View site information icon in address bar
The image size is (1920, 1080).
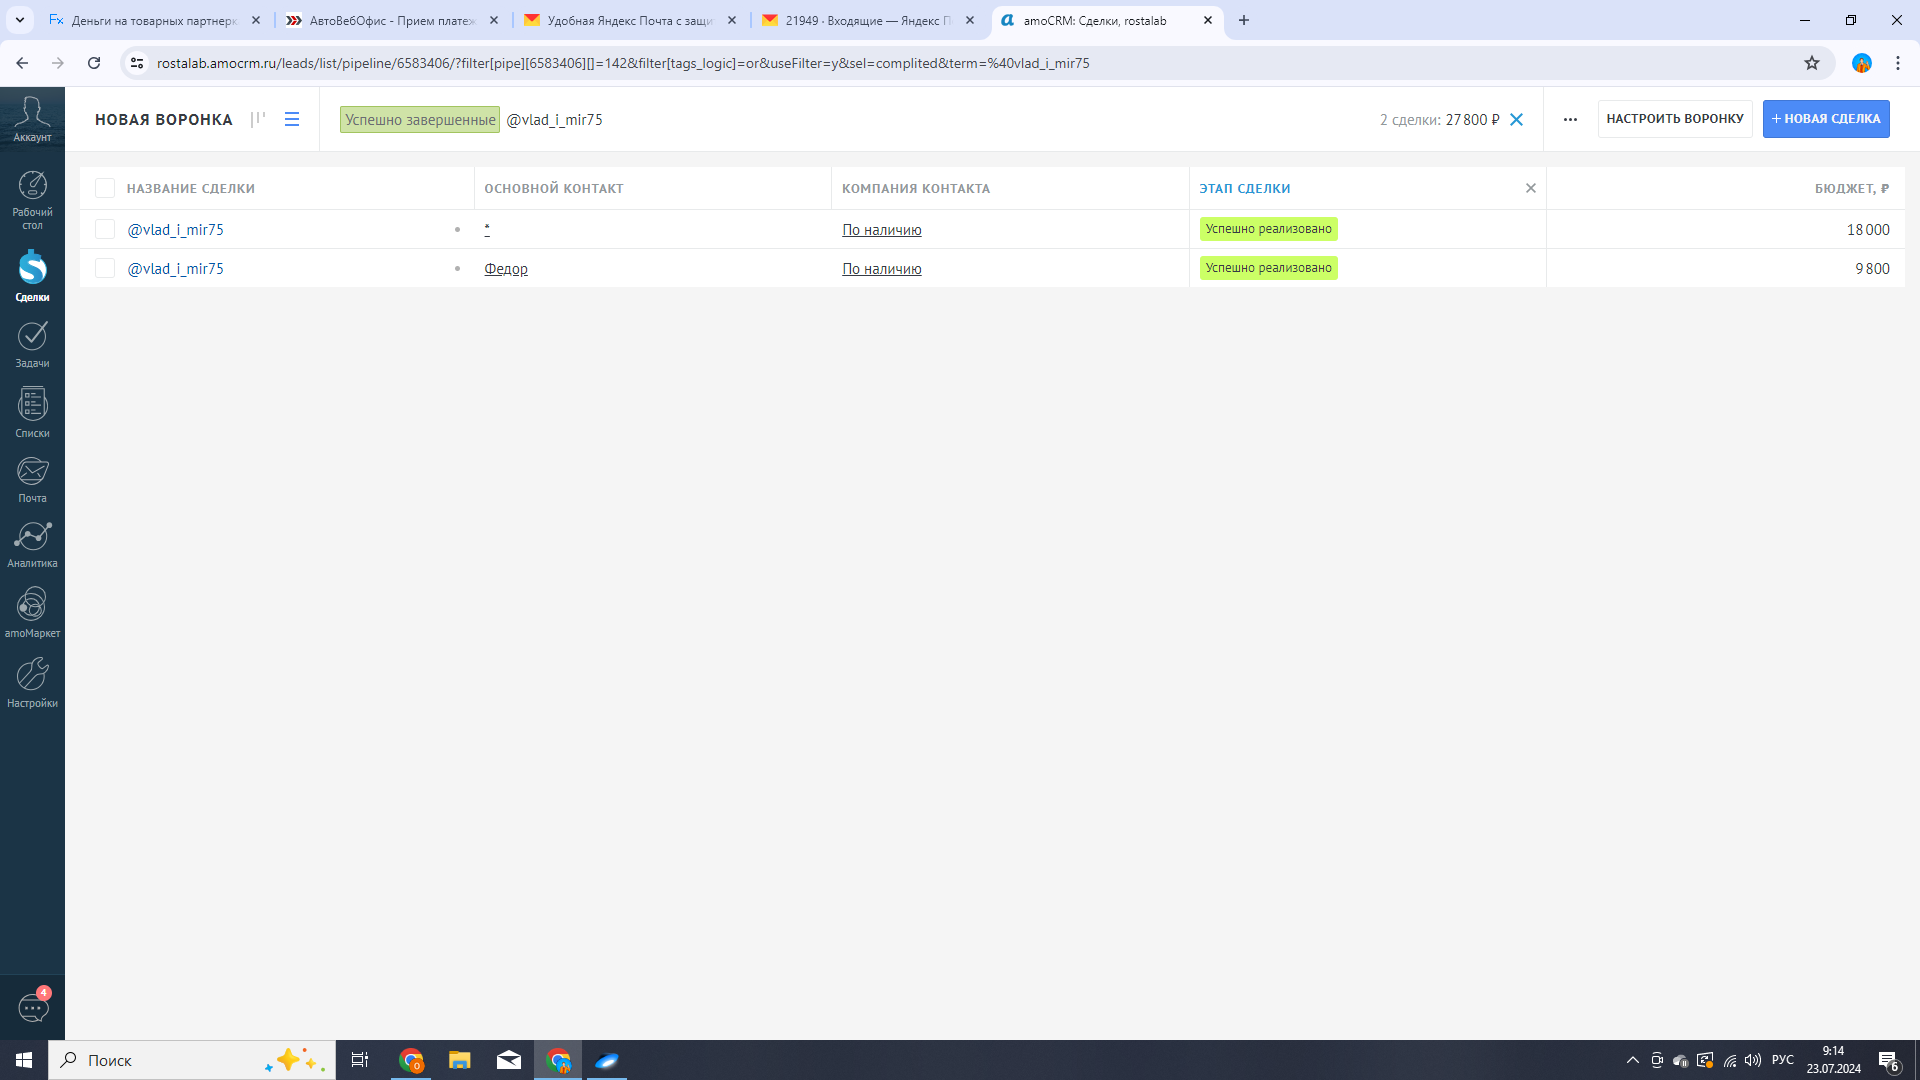(x=137, y=63)
